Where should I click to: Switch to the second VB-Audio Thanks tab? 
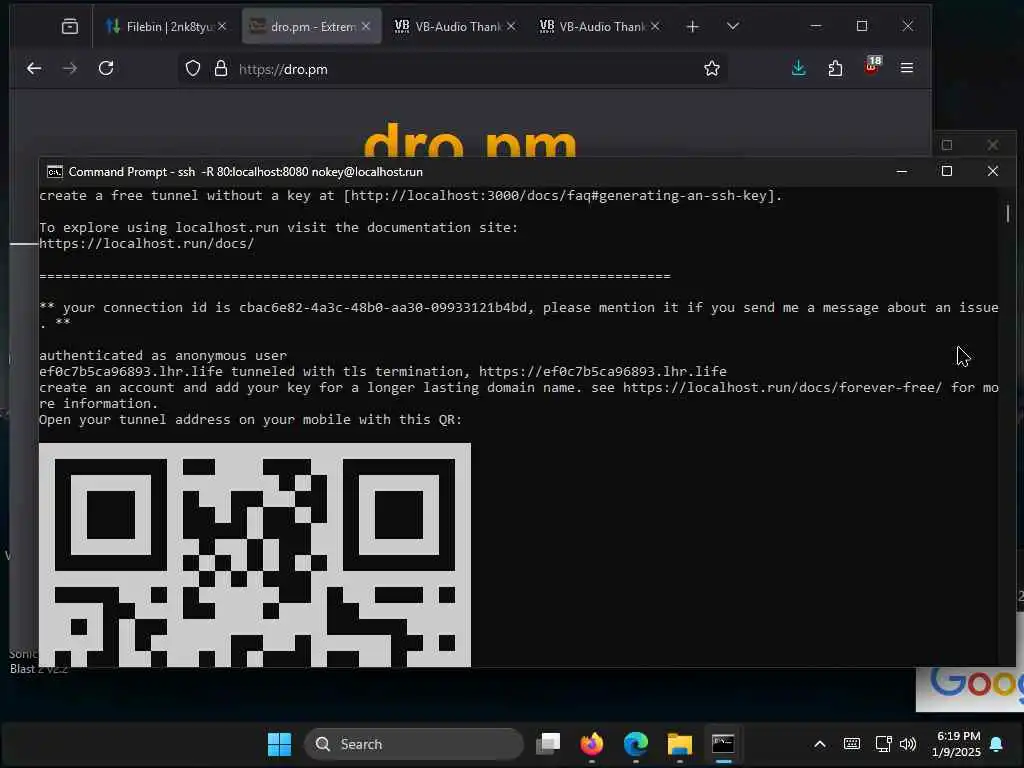[600, 27]
